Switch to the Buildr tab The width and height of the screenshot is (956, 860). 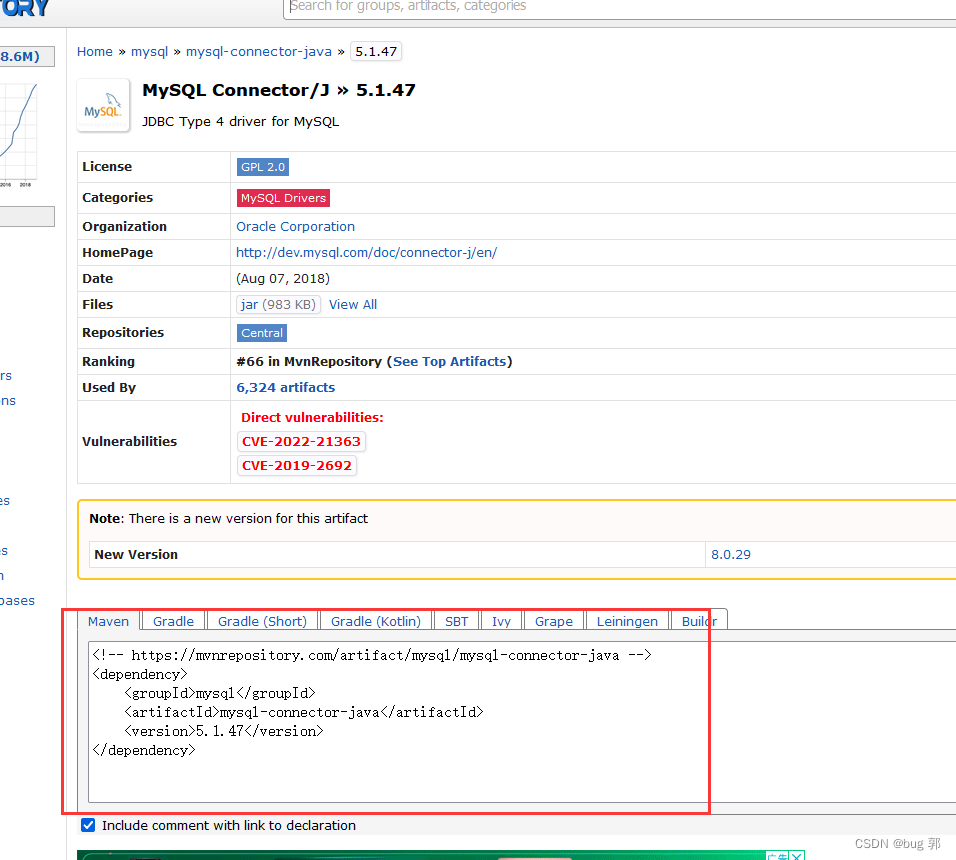699,621
